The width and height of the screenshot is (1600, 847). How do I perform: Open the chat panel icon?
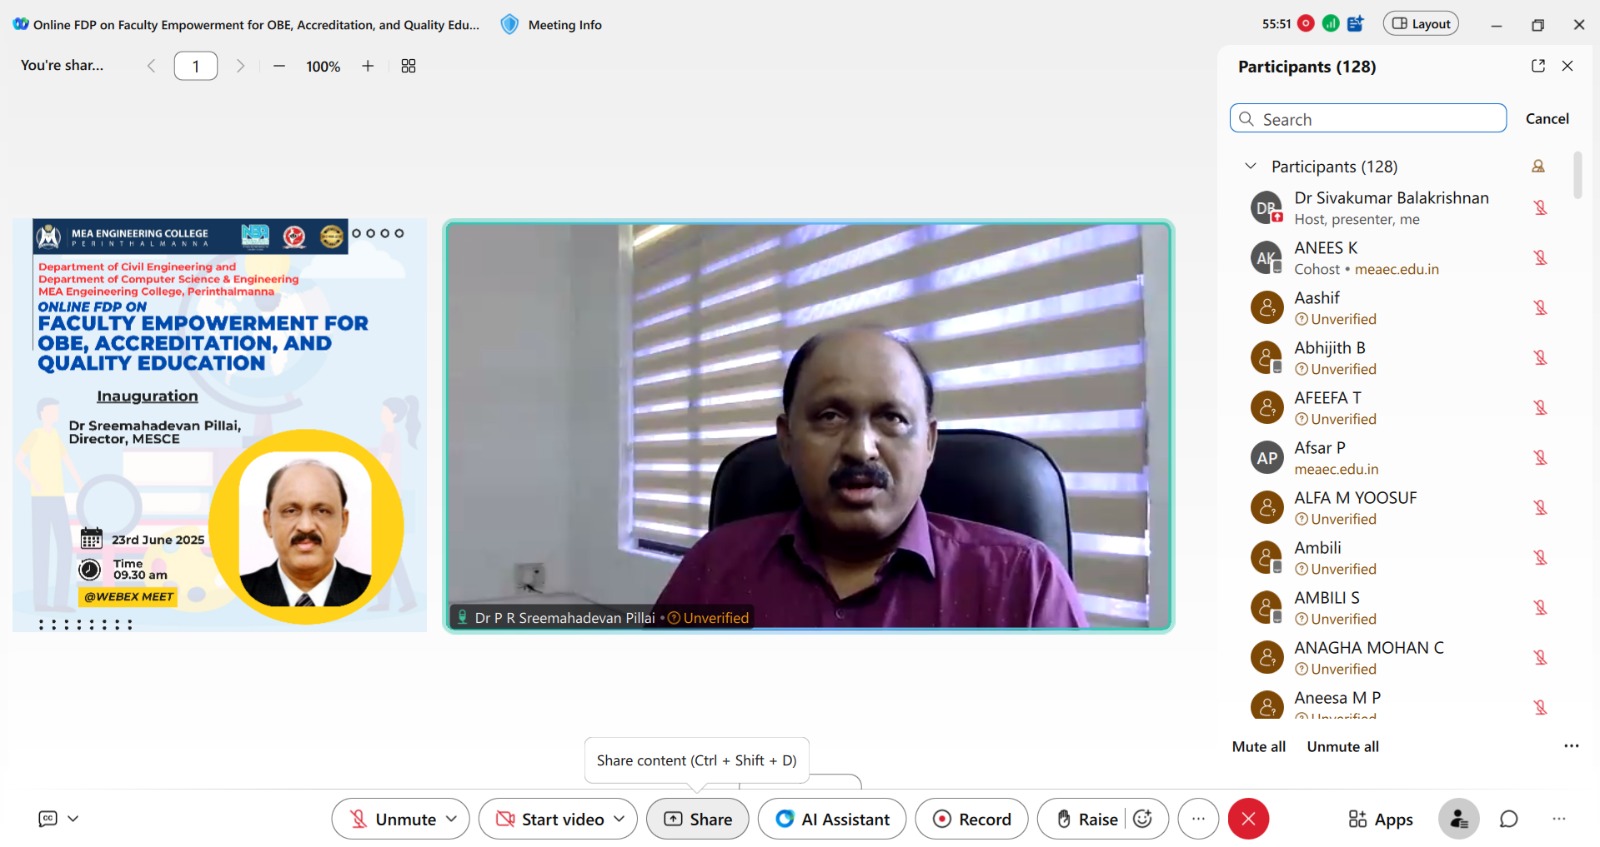1508,819
